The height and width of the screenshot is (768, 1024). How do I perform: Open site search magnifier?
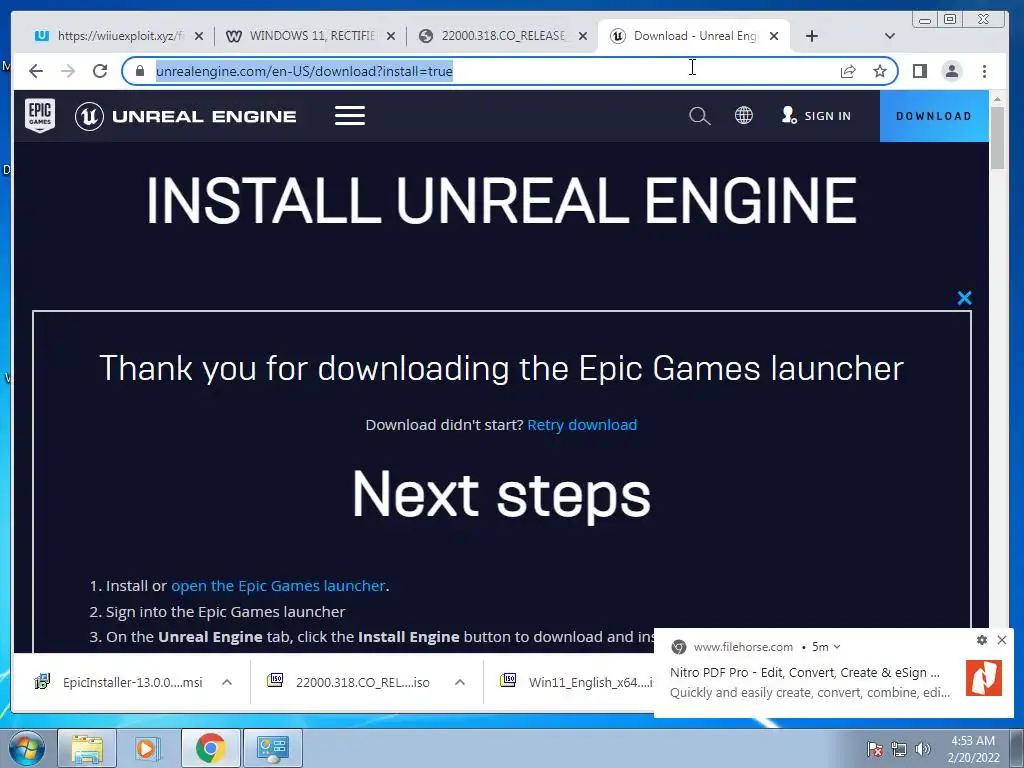(699, 116)
